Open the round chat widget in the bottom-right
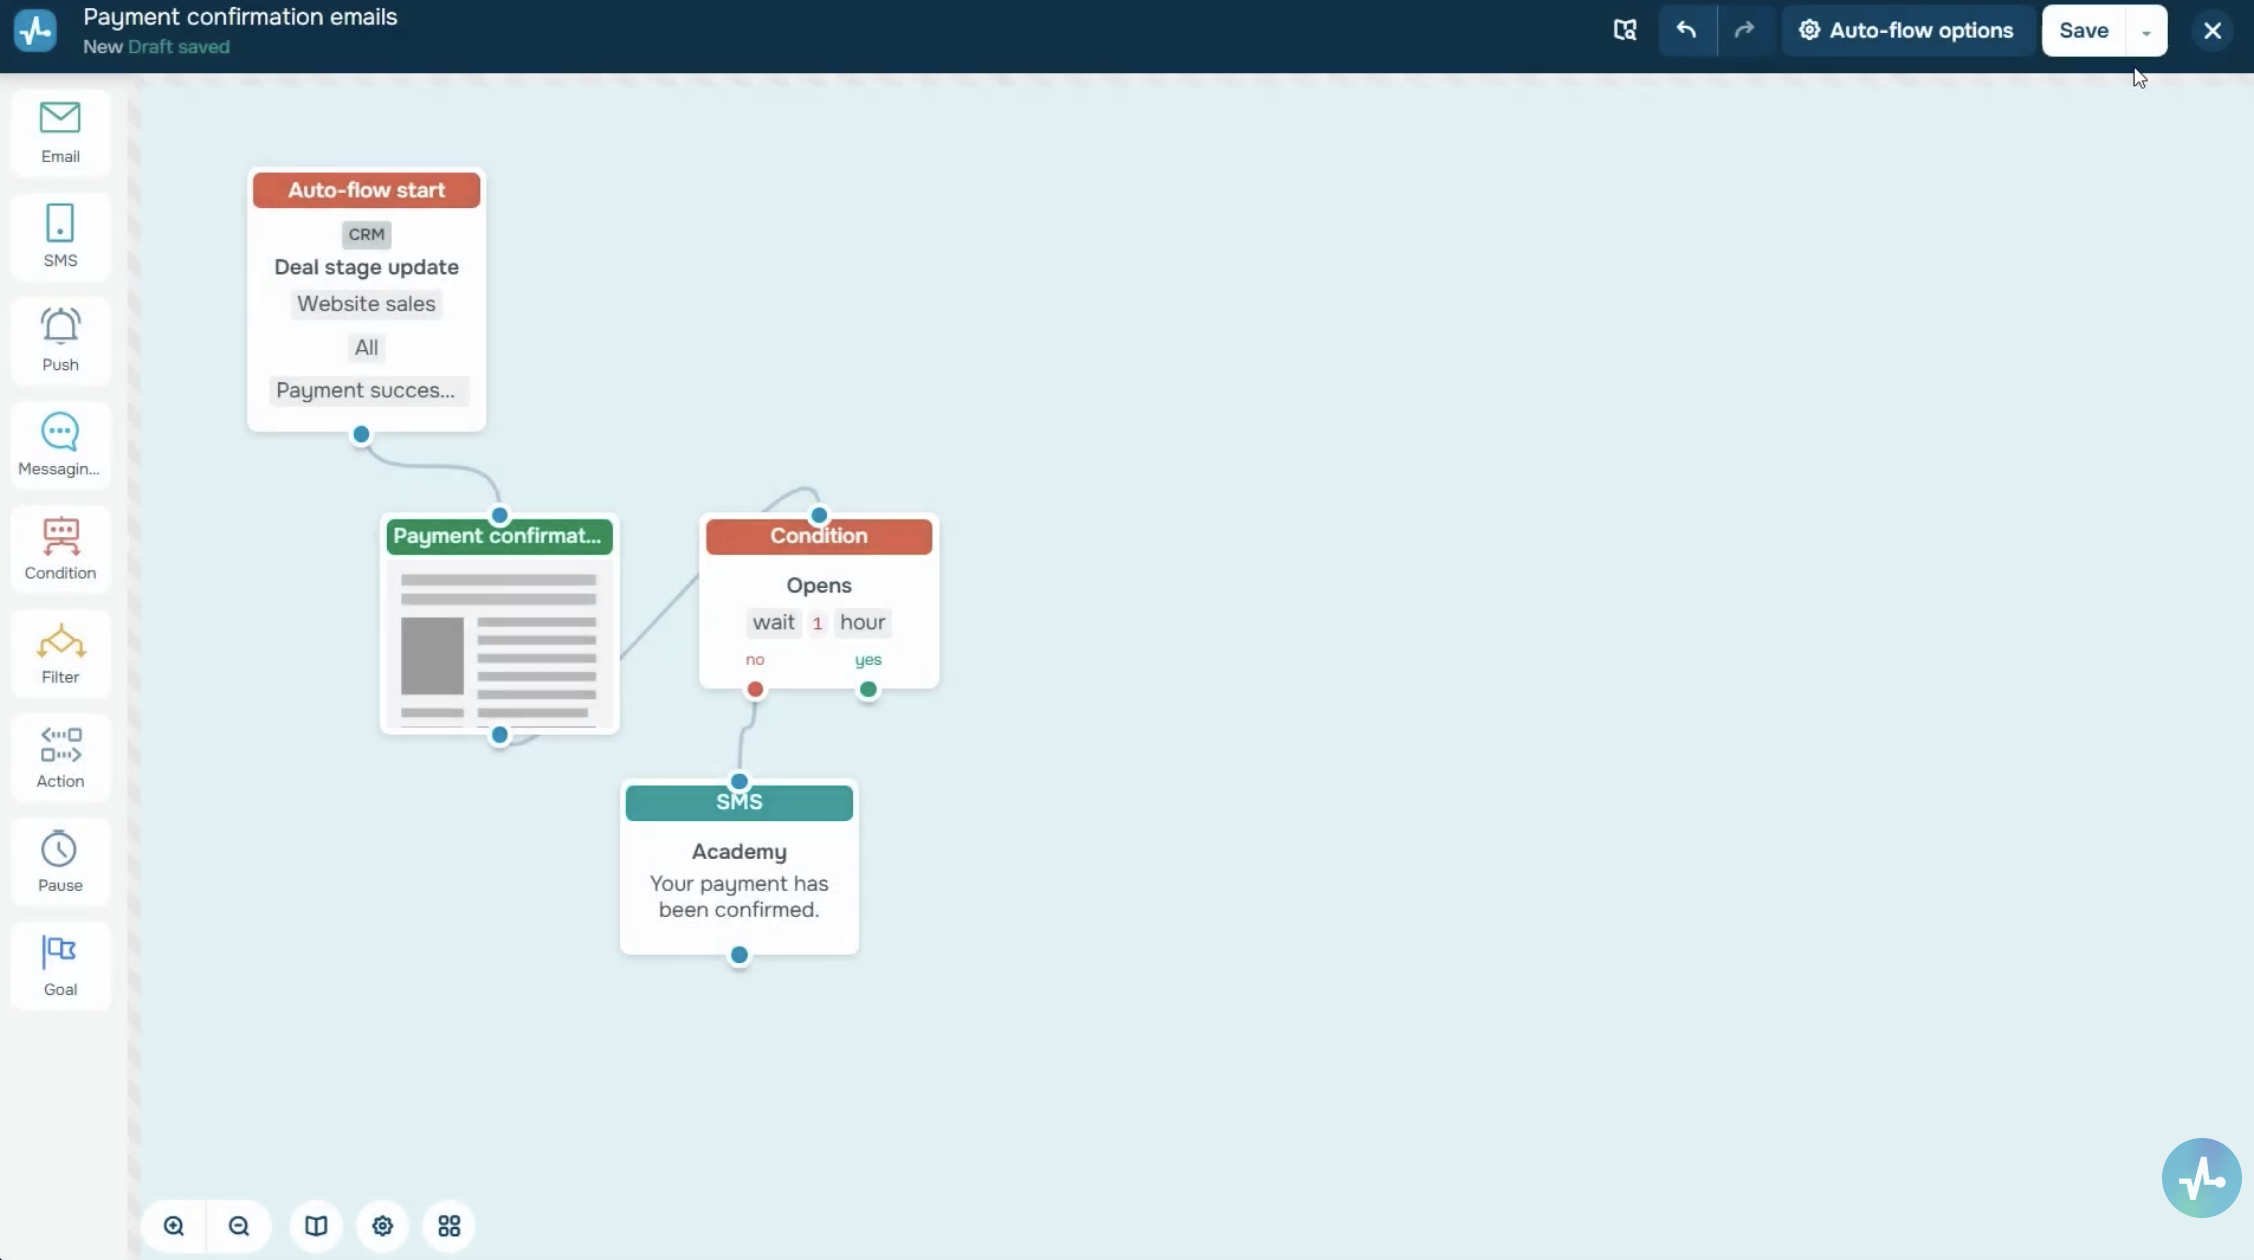 (2201, 1177)
